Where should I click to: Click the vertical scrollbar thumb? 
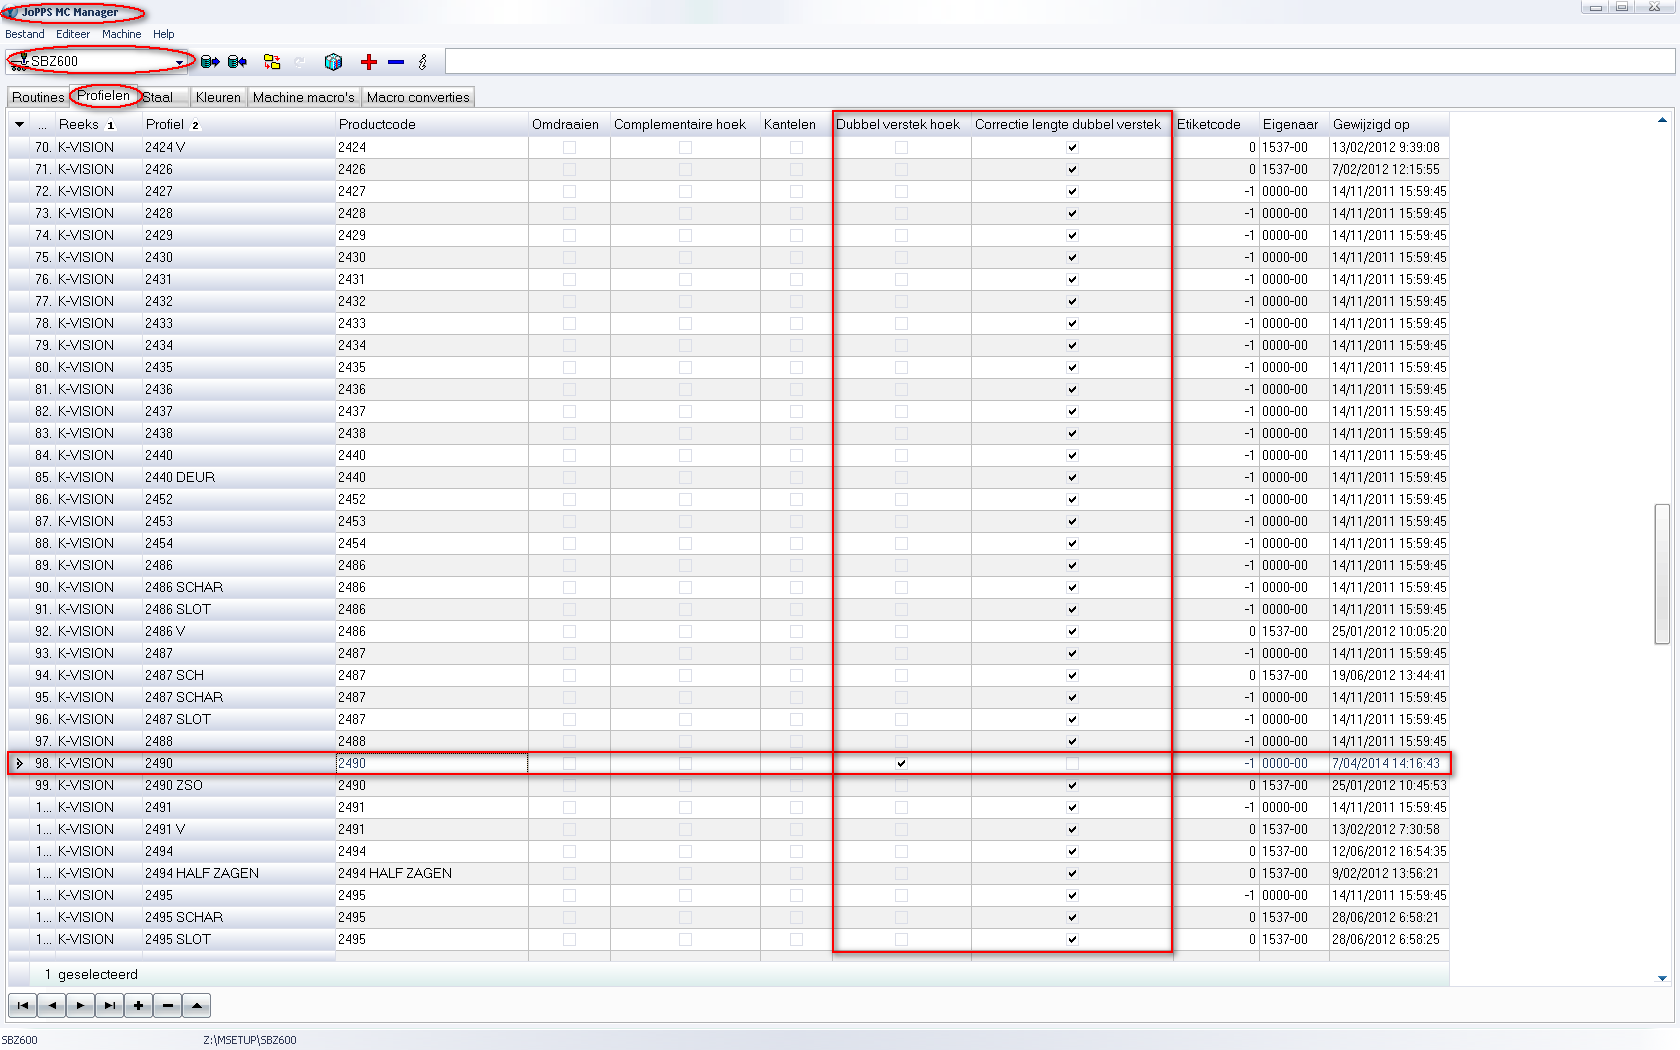pos(1662,574)
